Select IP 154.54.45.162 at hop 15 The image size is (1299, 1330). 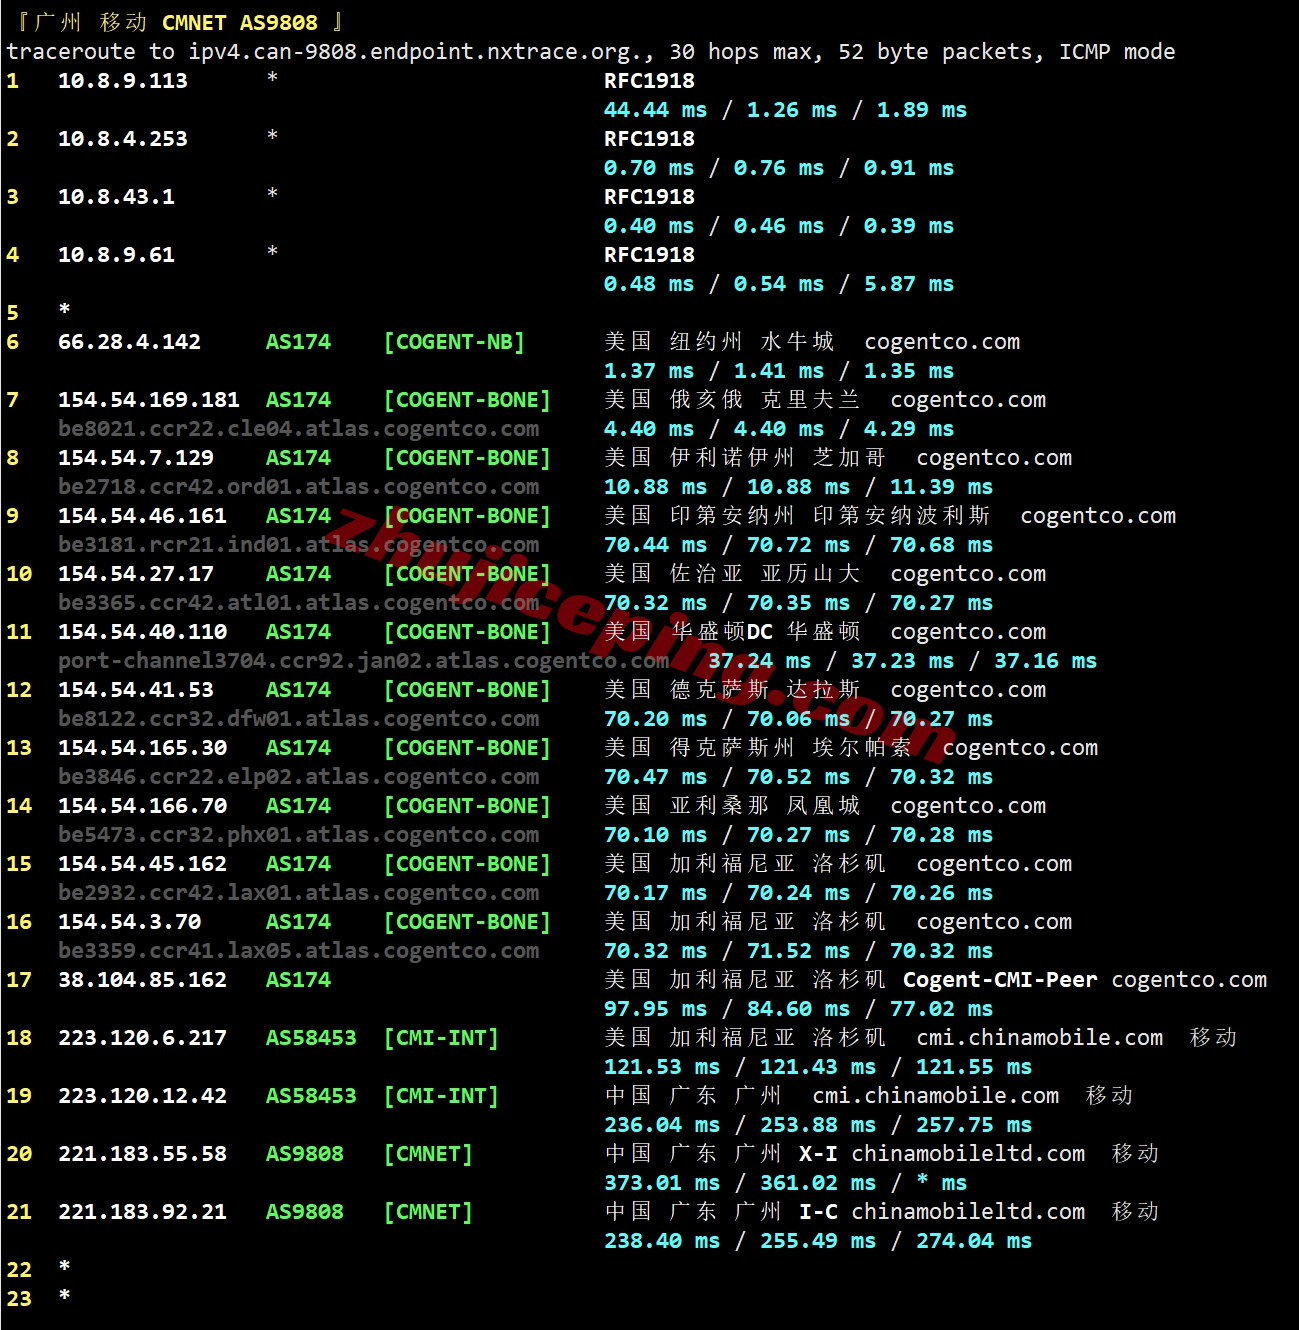click(142, 864)
